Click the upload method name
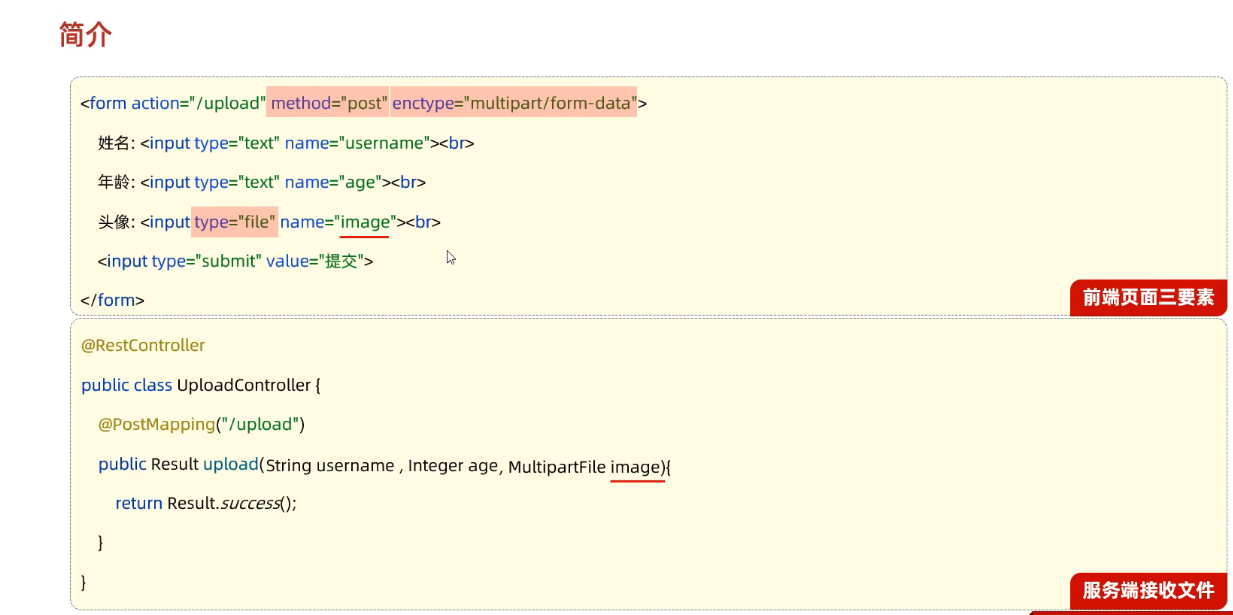This screenshot has width=1233, height=615. point(231,464)
